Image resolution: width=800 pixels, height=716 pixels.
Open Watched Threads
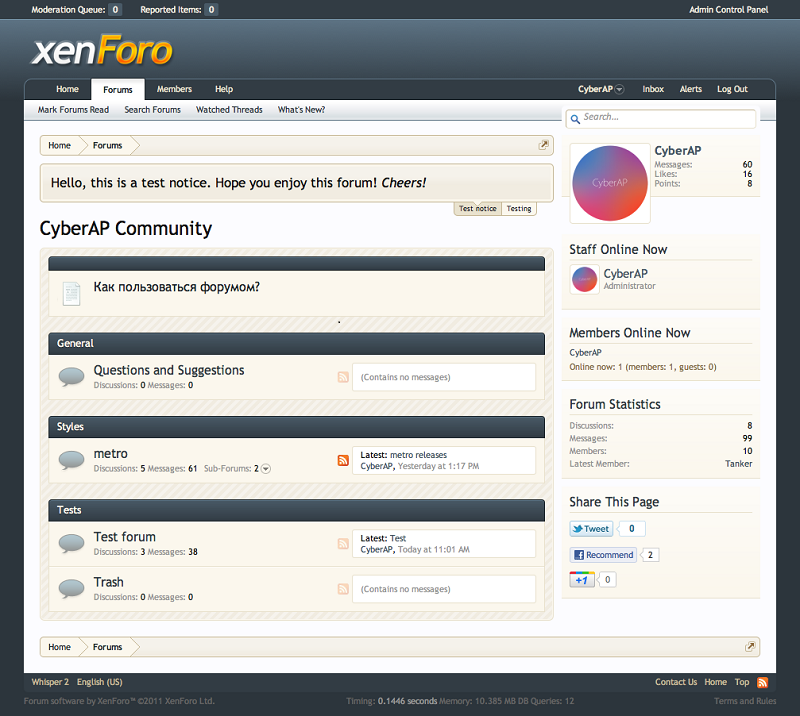point(229,110)
